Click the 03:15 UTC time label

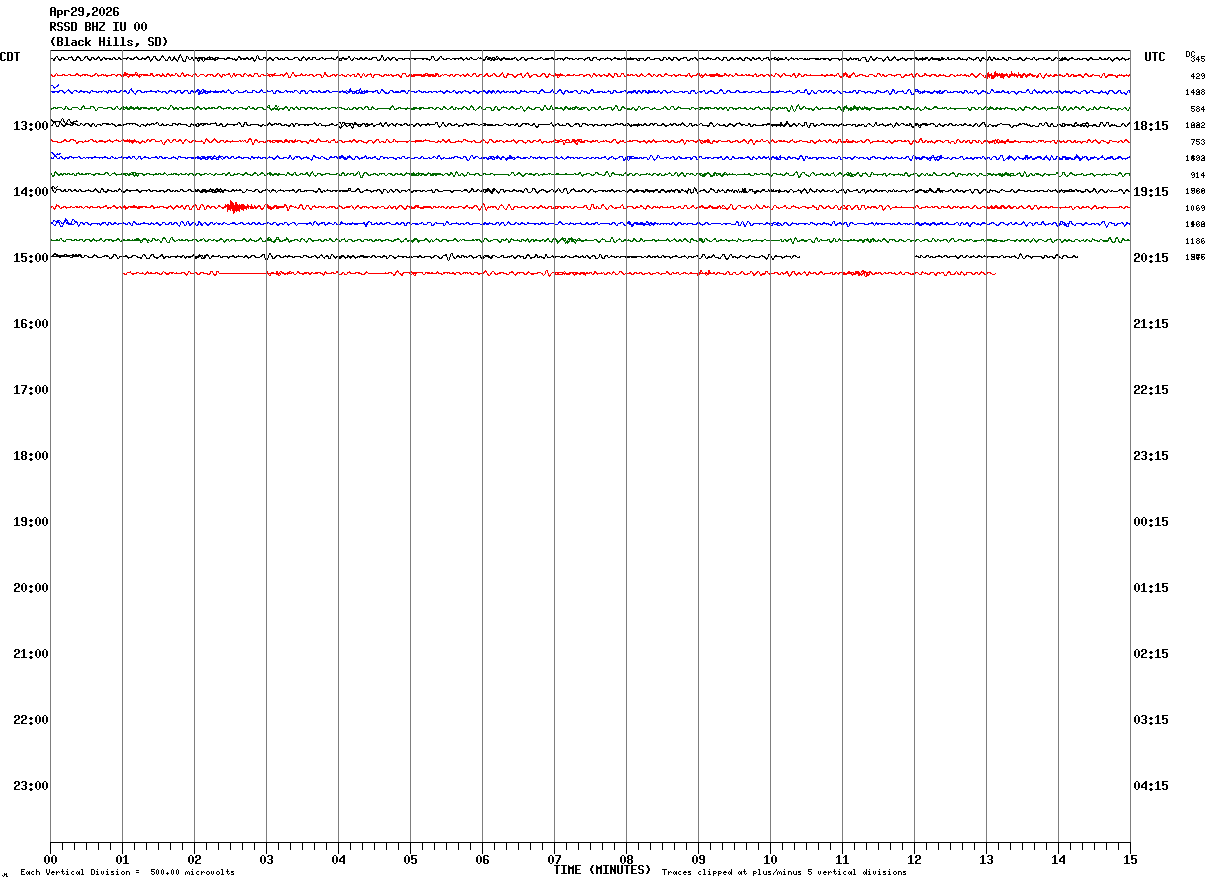pos(1151,720)
